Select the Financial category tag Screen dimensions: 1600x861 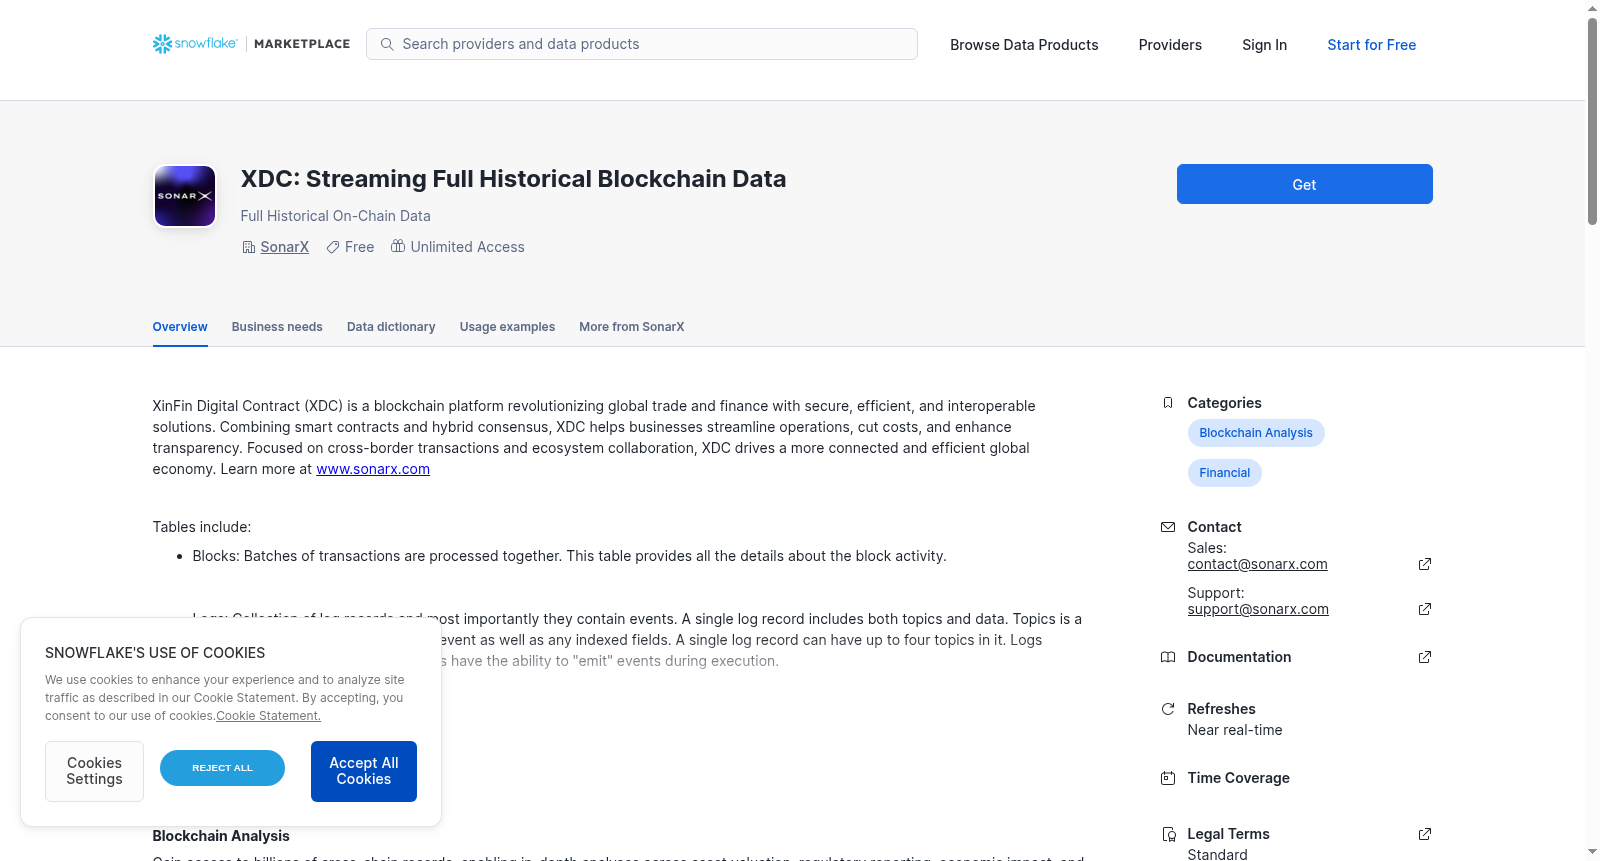pos(1225,473)
